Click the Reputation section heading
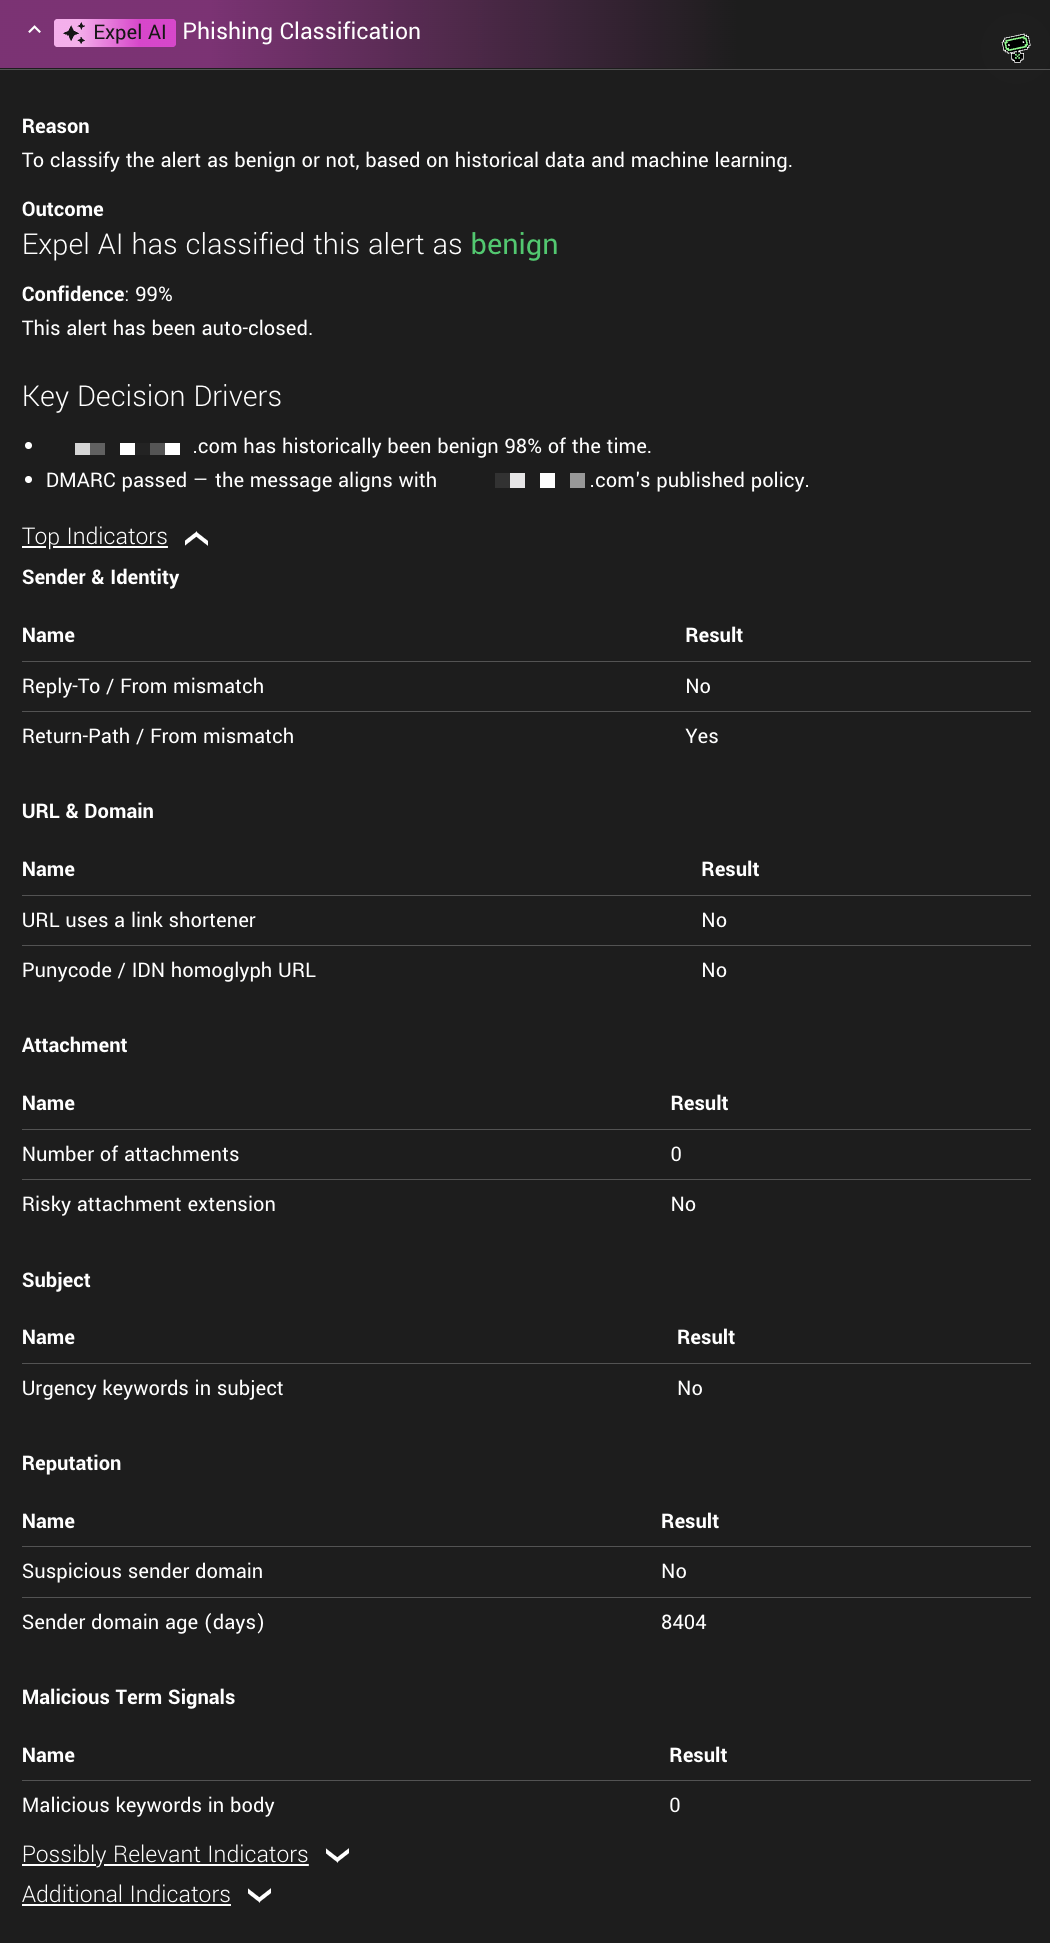The height and width of the screenshot is (1943, 1050). [x=71, y=1463]
